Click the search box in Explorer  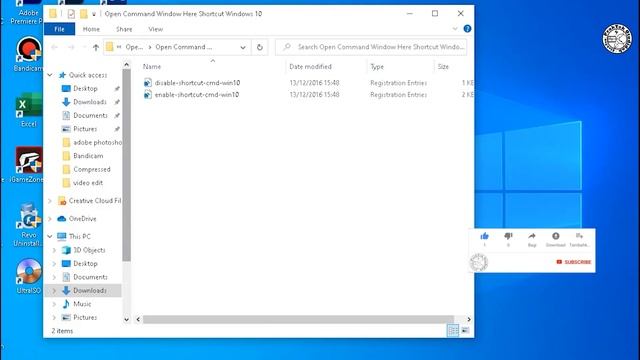371,47
